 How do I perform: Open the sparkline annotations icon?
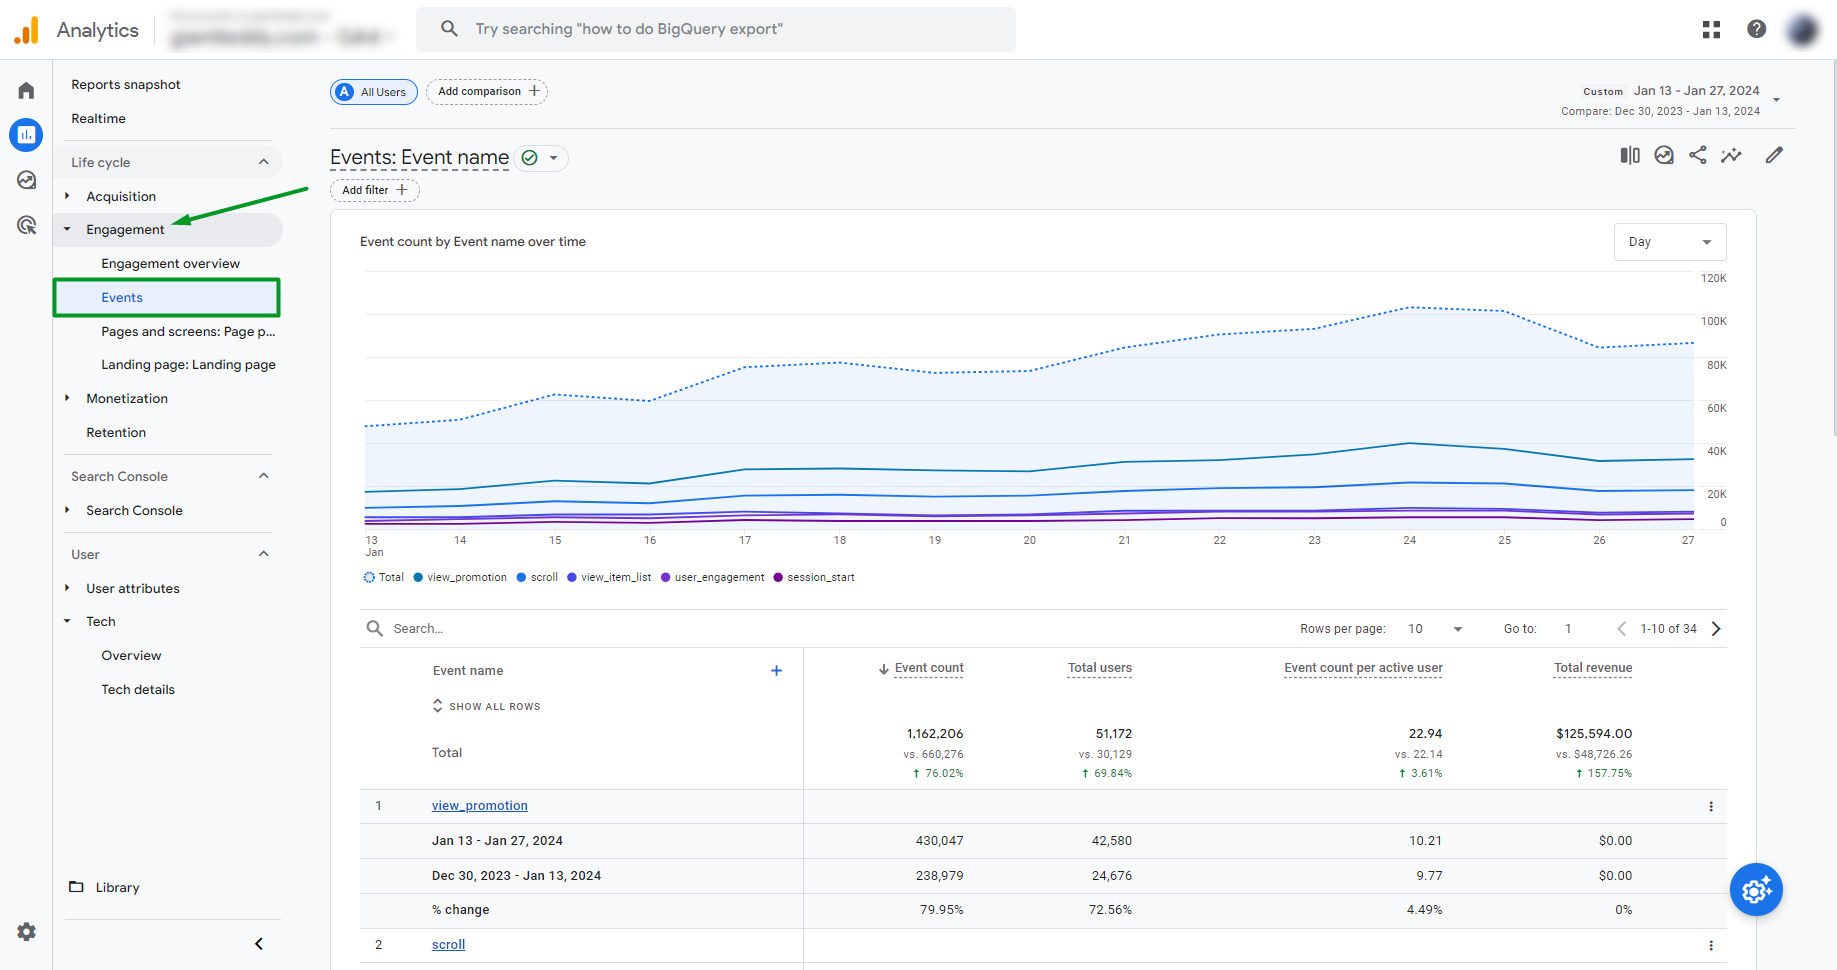coord(1731,155)
